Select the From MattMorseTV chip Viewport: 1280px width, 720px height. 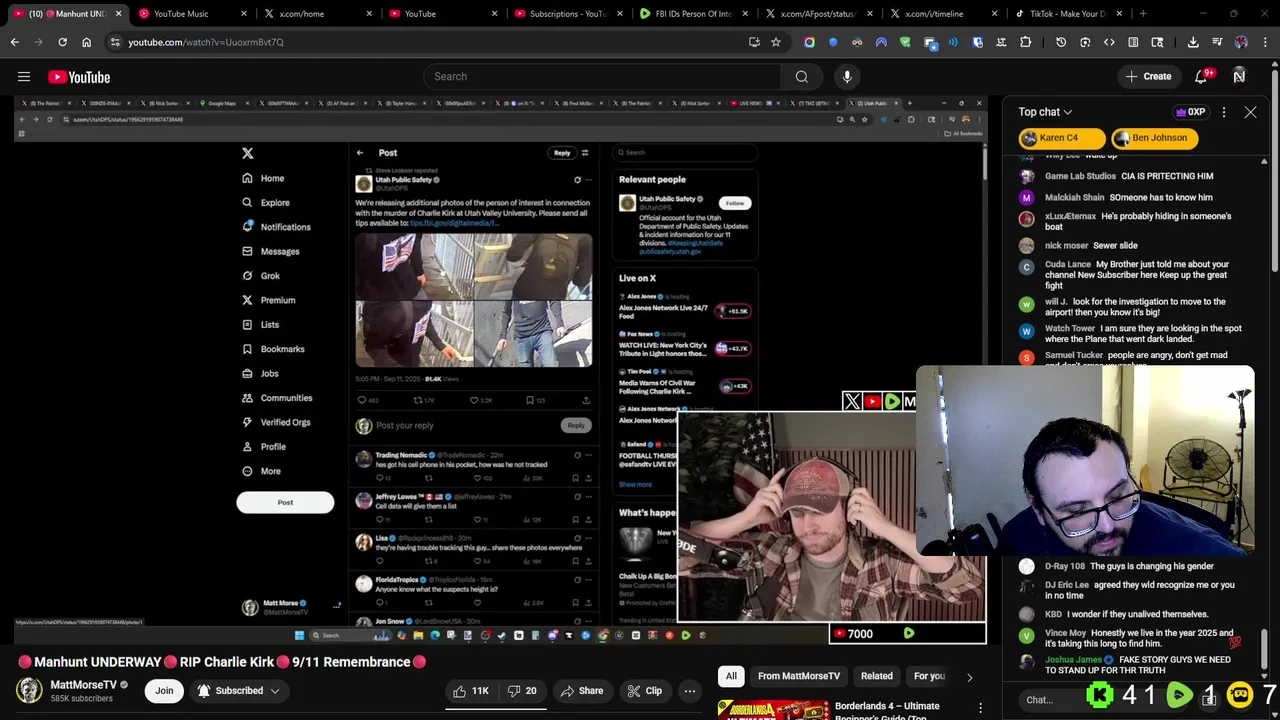click(799, 677)
